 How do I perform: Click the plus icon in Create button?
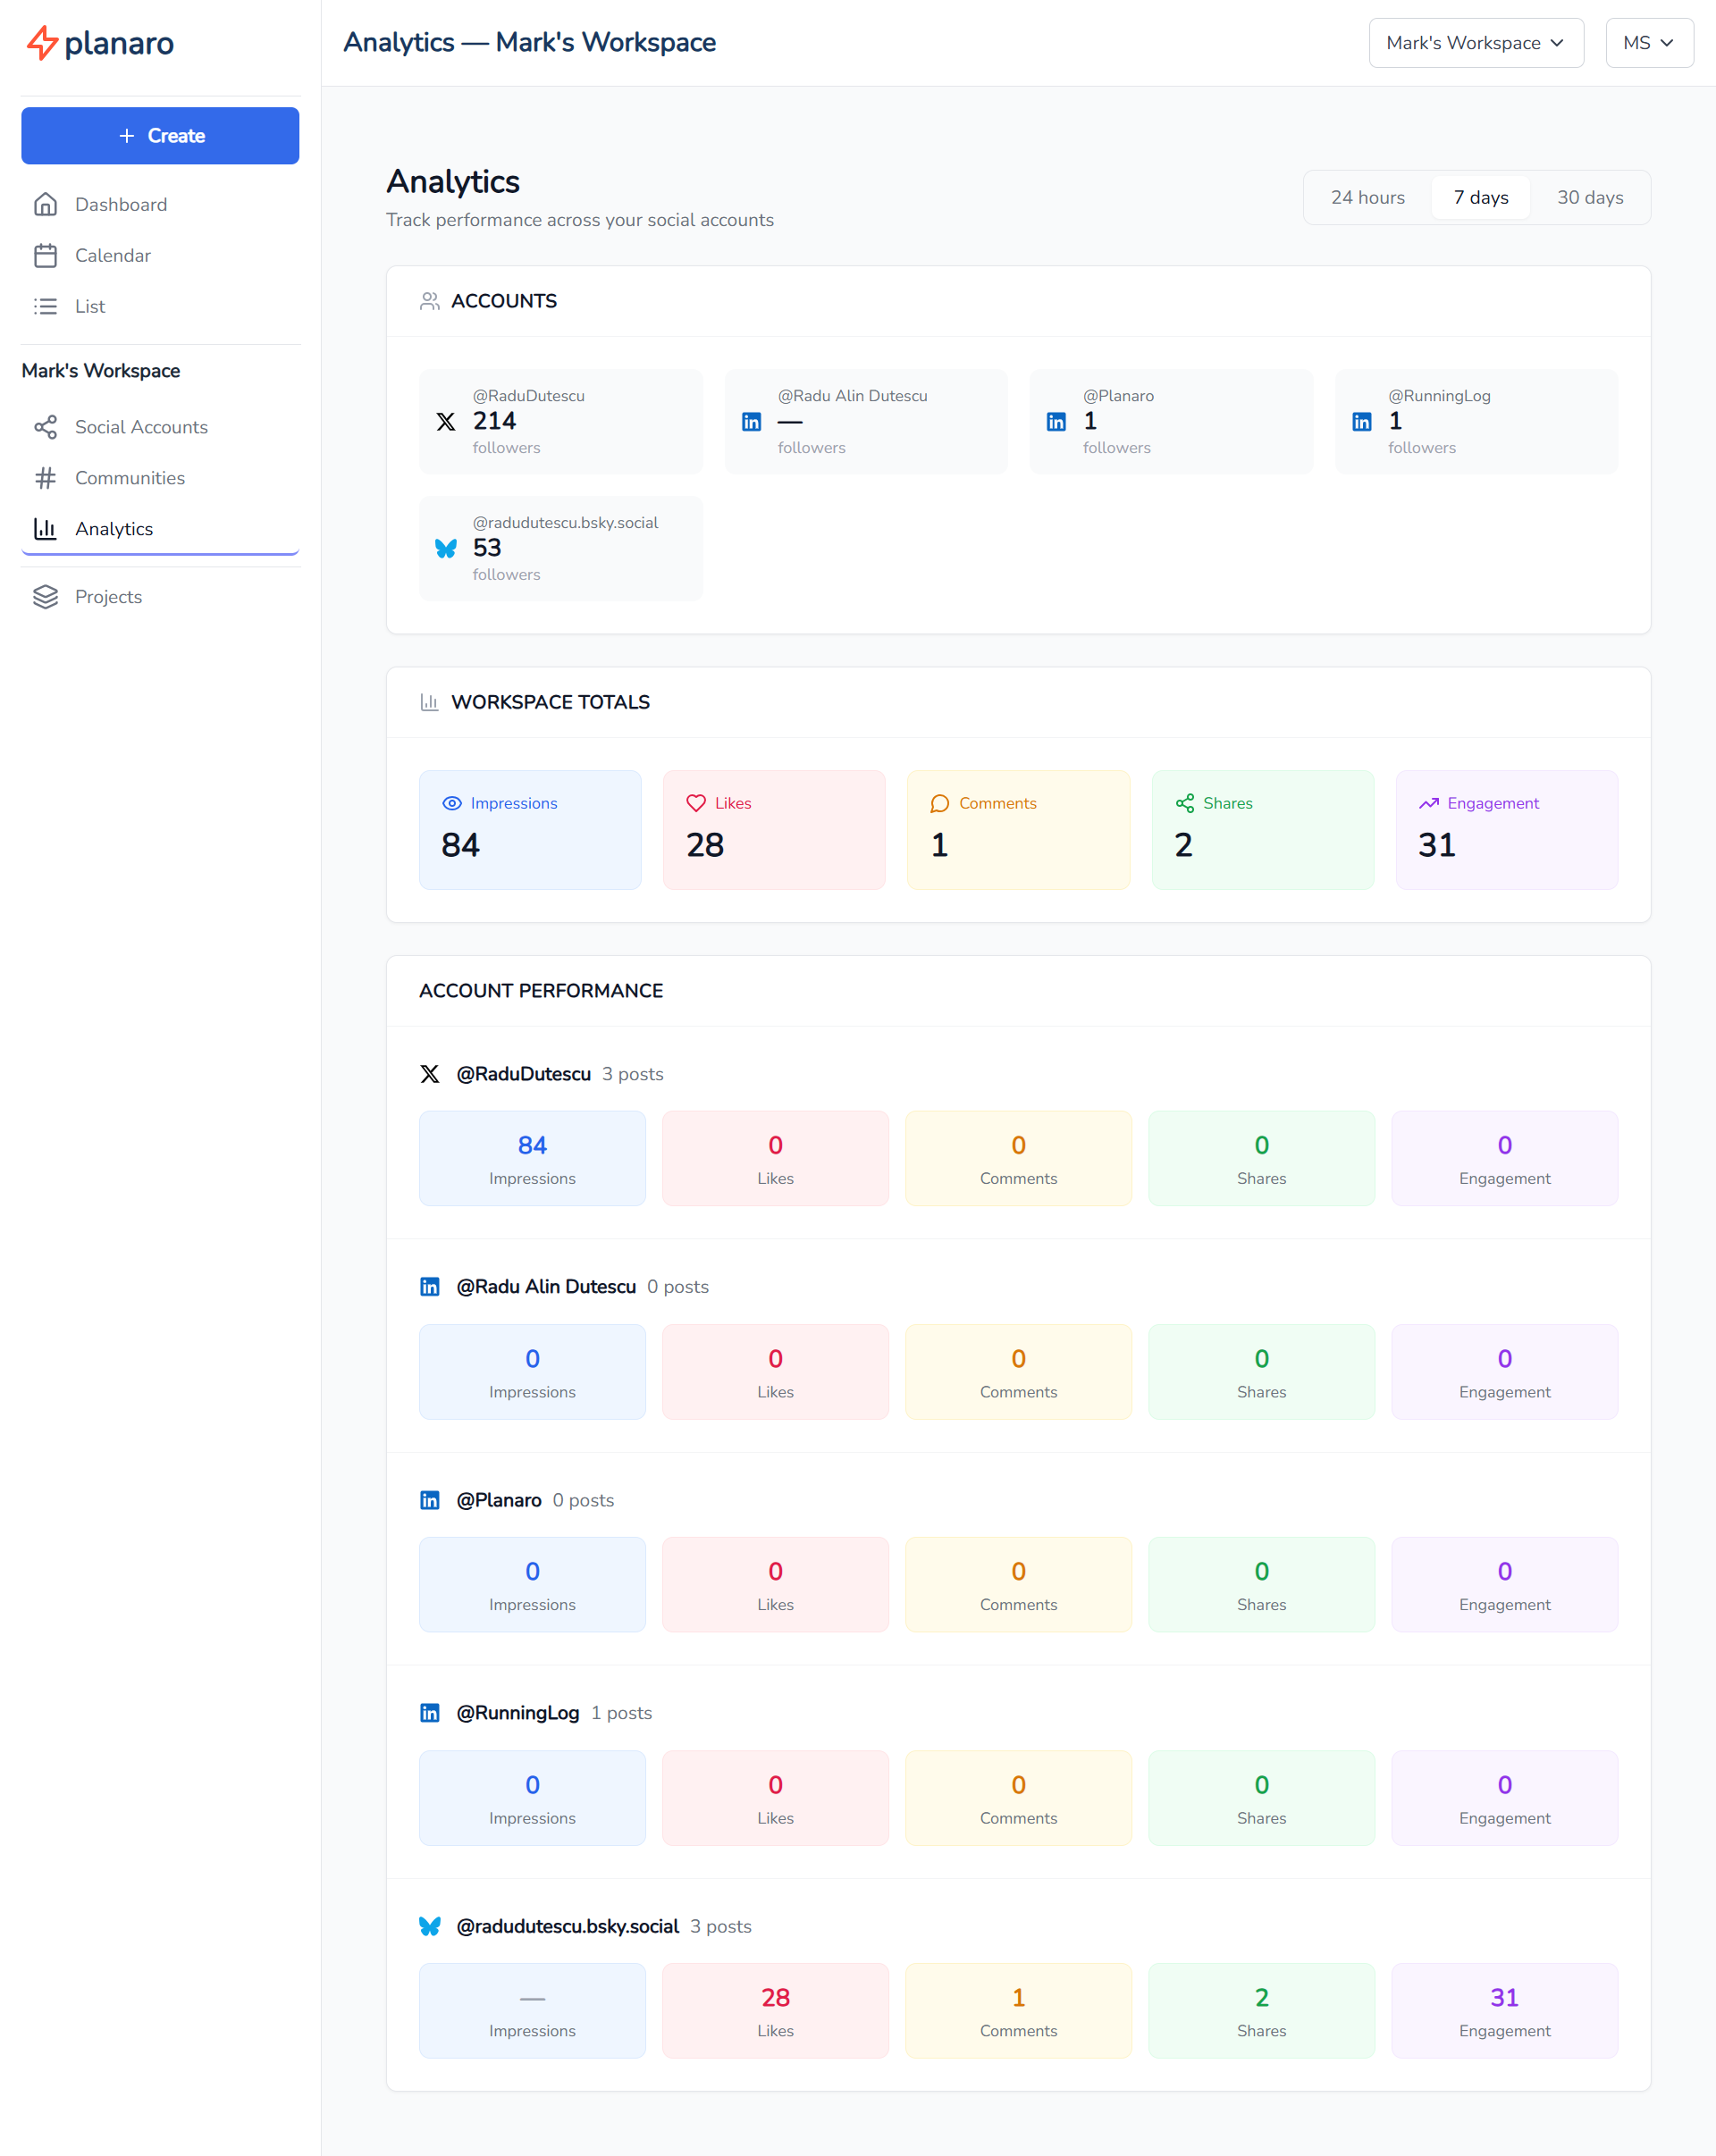tap(127, 136)
